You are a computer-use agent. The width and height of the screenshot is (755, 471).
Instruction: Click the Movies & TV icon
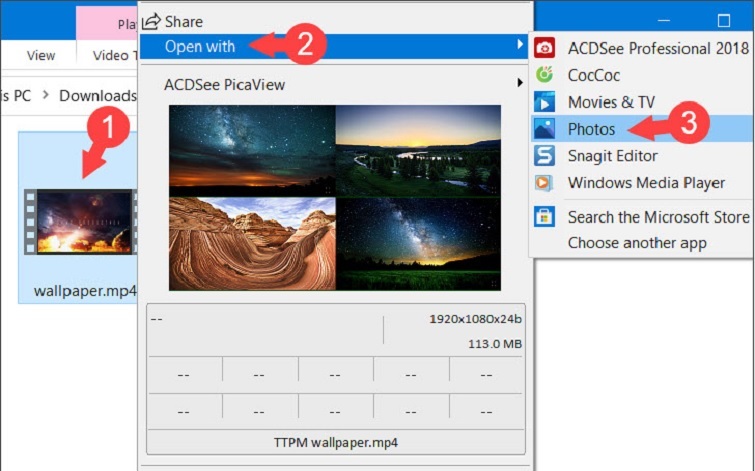pyautogui.click(x=544, y=102)
